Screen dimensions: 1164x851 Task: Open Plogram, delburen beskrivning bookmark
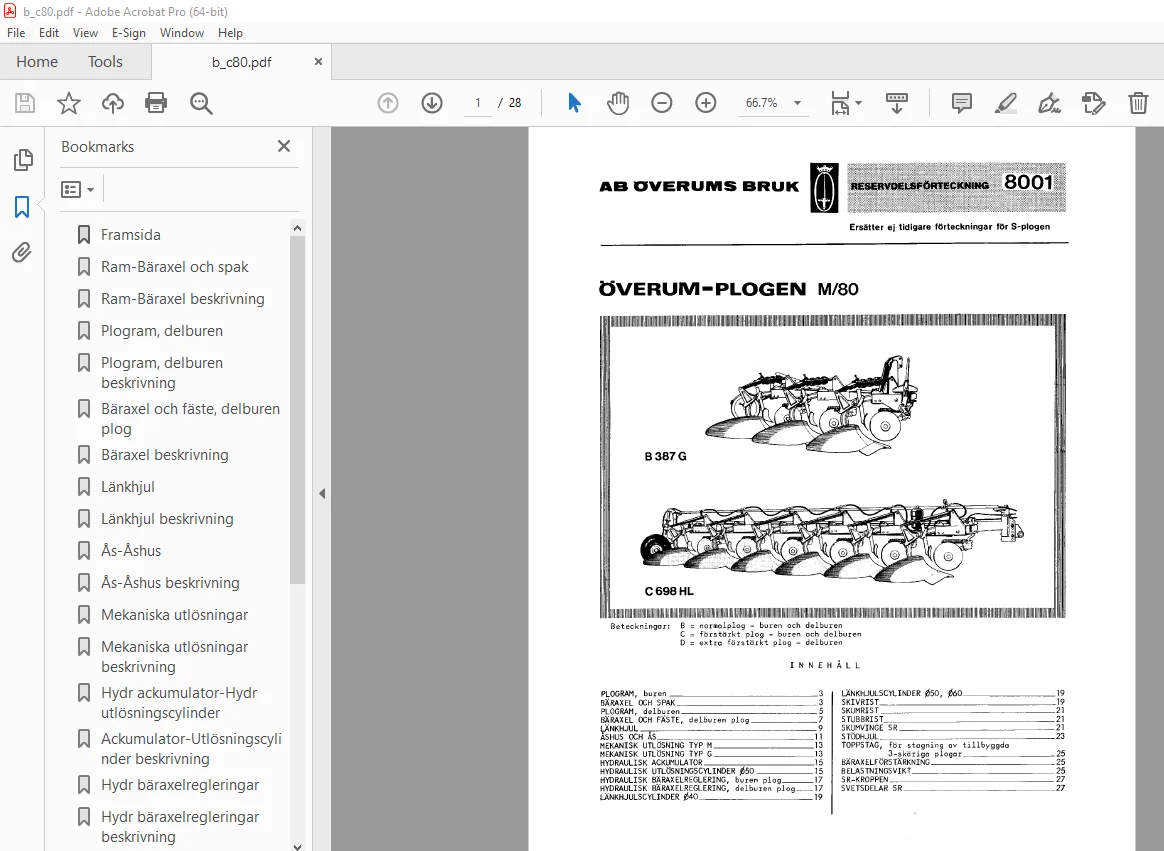[162, 373]
